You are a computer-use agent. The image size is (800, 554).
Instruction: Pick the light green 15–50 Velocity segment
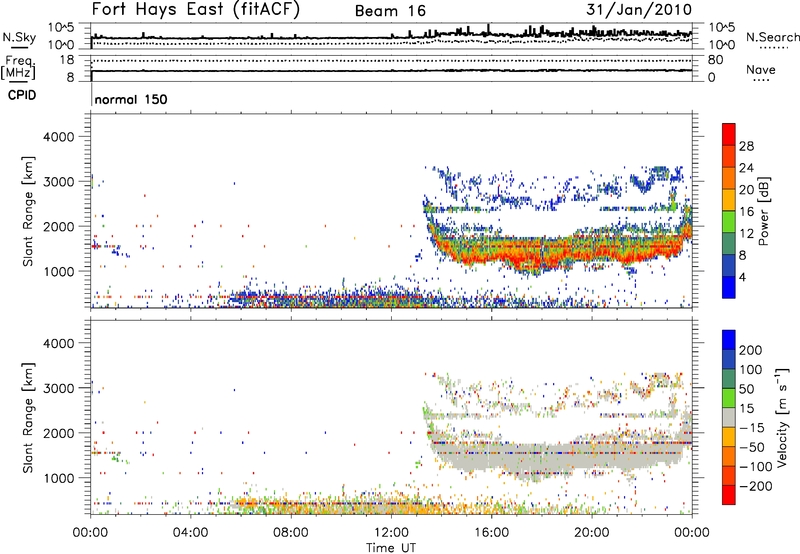pos(729,398)
